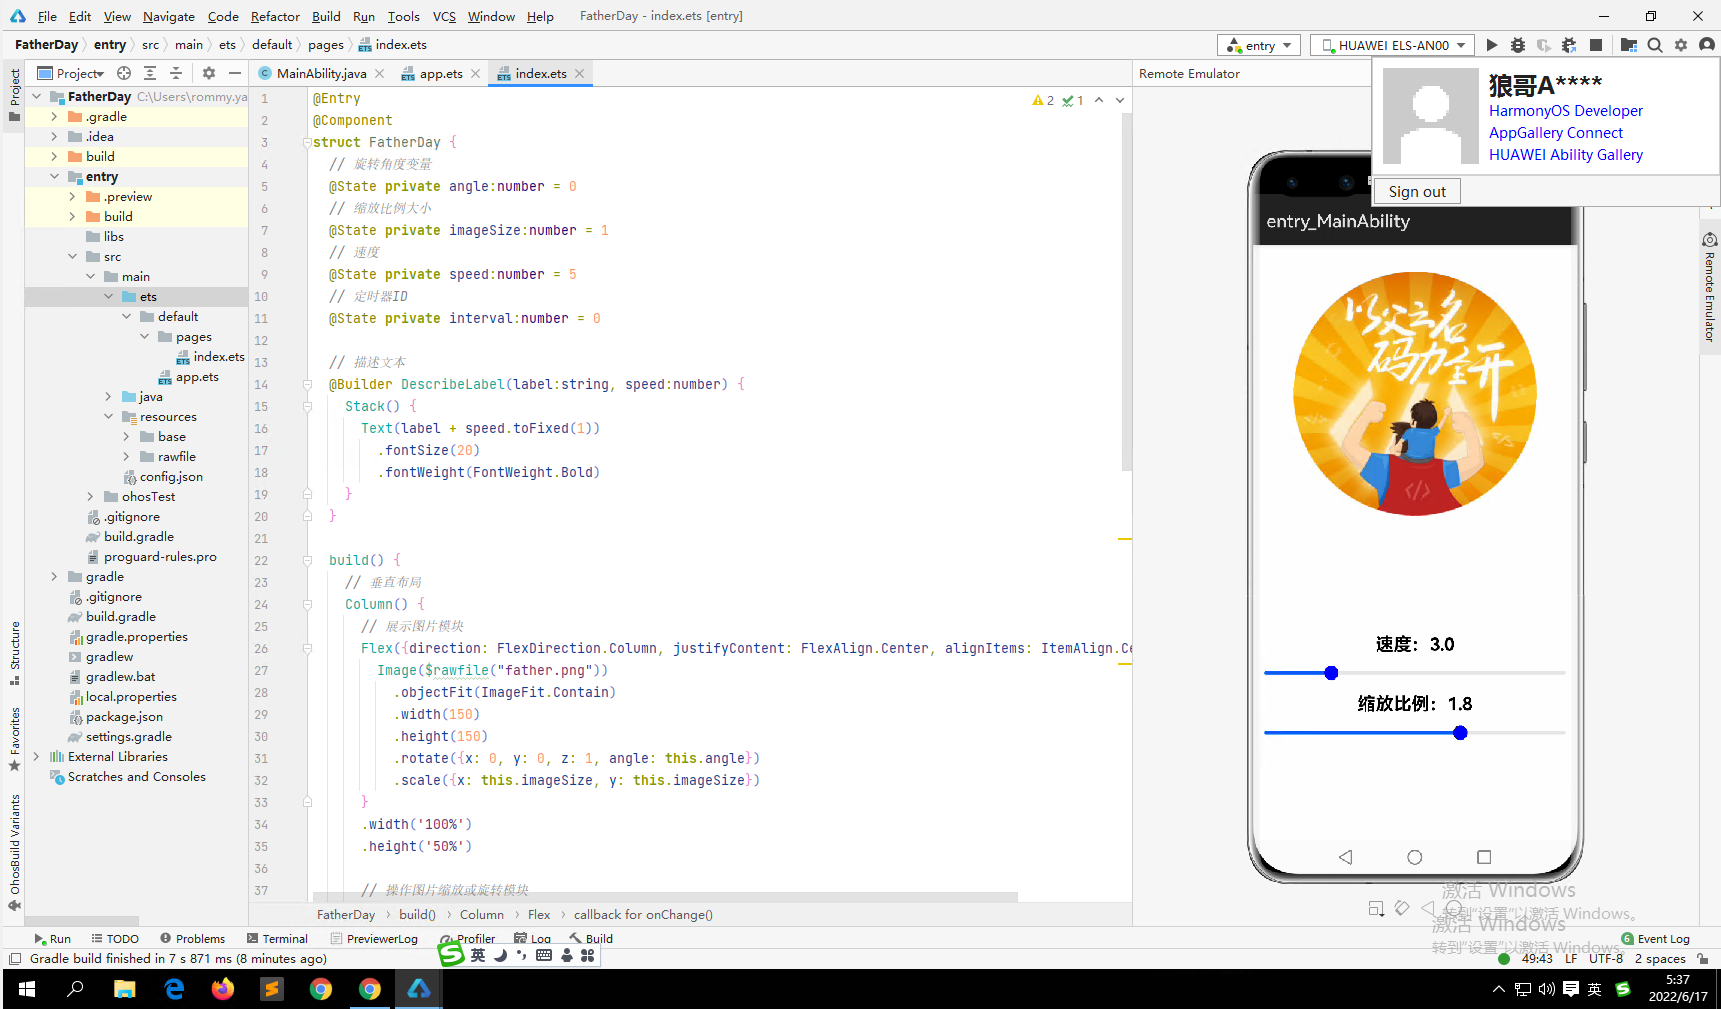Open Firefox from the Windows taskbar
The image size is (1721, 1009).
tap(222, 989)
